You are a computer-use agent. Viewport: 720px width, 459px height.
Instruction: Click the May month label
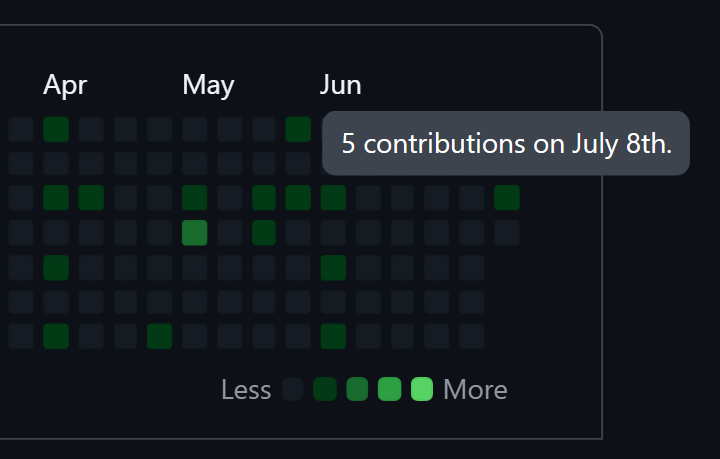point(208,85)
